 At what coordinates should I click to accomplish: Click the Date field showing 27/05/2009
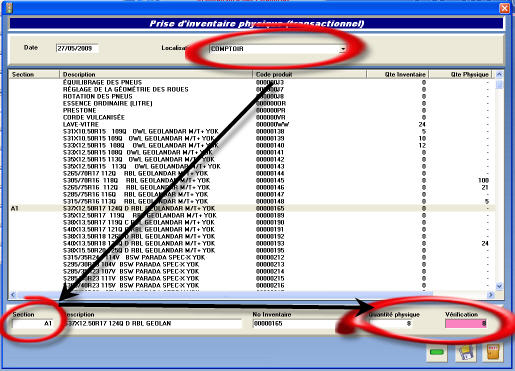[77, 48]
